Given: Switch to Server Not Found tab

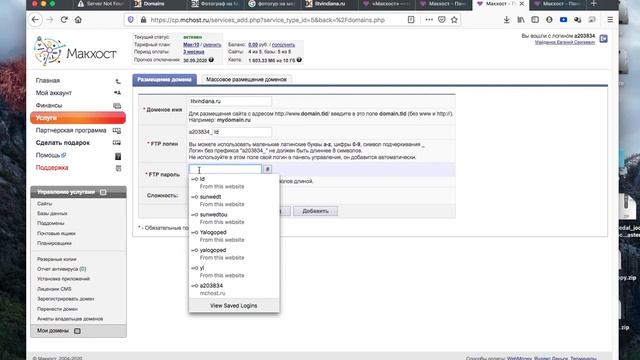Looking at the screenshot, I should 100,4.
